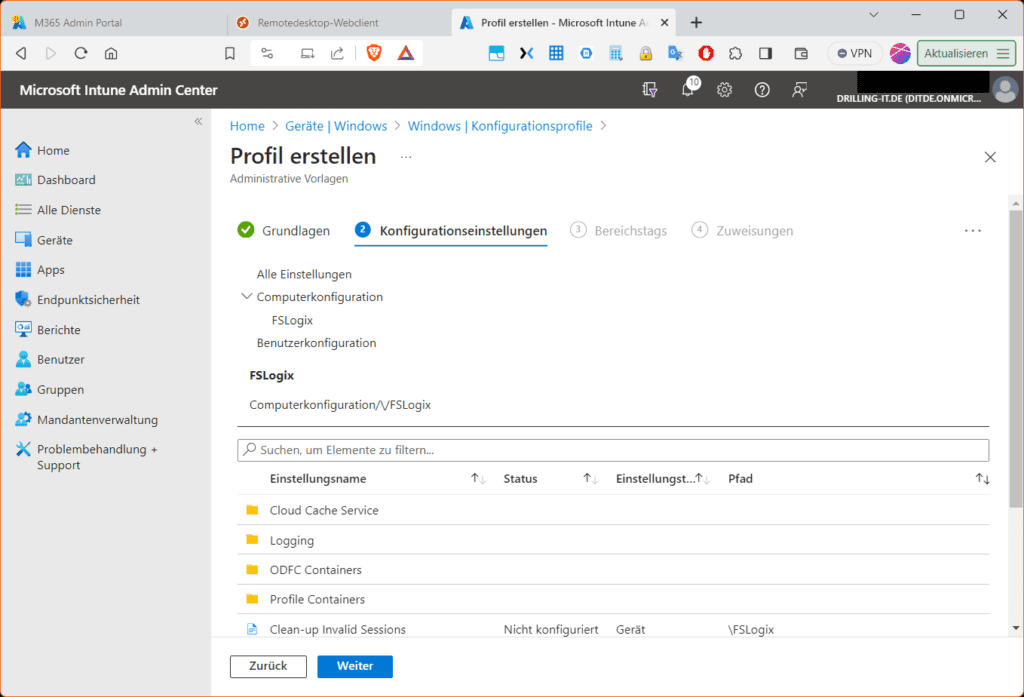
Task: Select Alle Einstellungen in the tree
Action: pos(304,274)
